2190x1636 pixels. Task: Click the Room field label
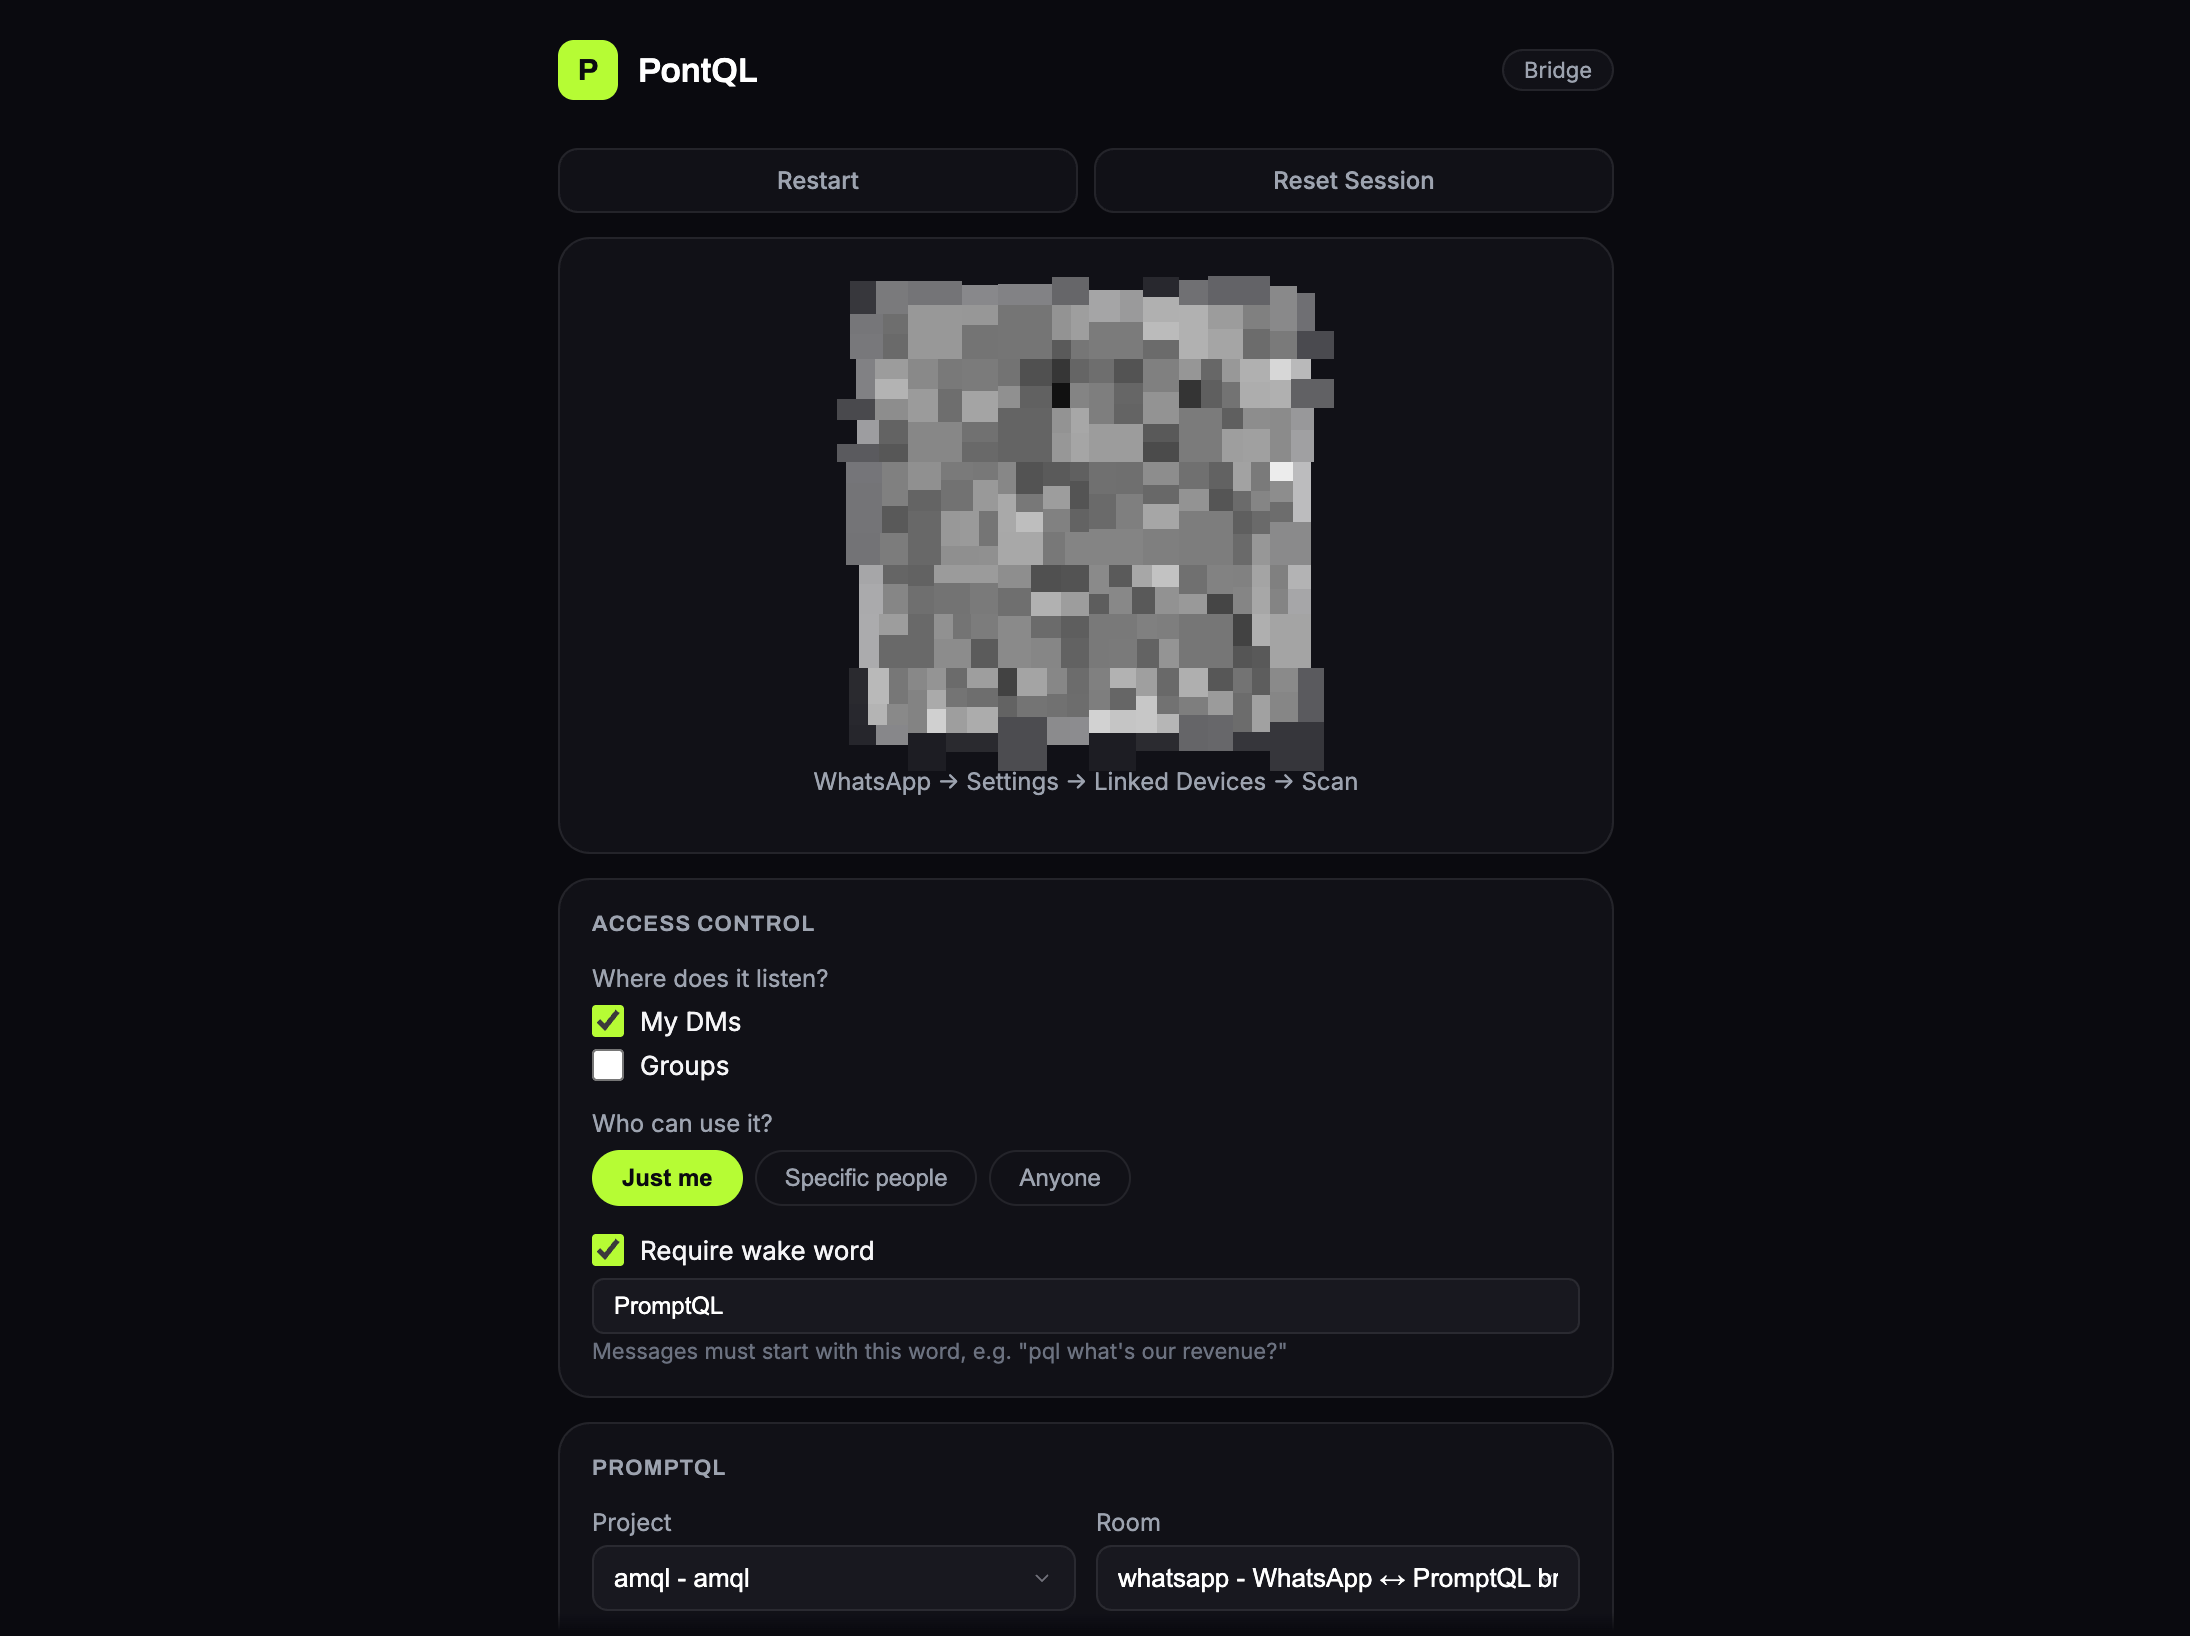click(x=1128, y=1522)
